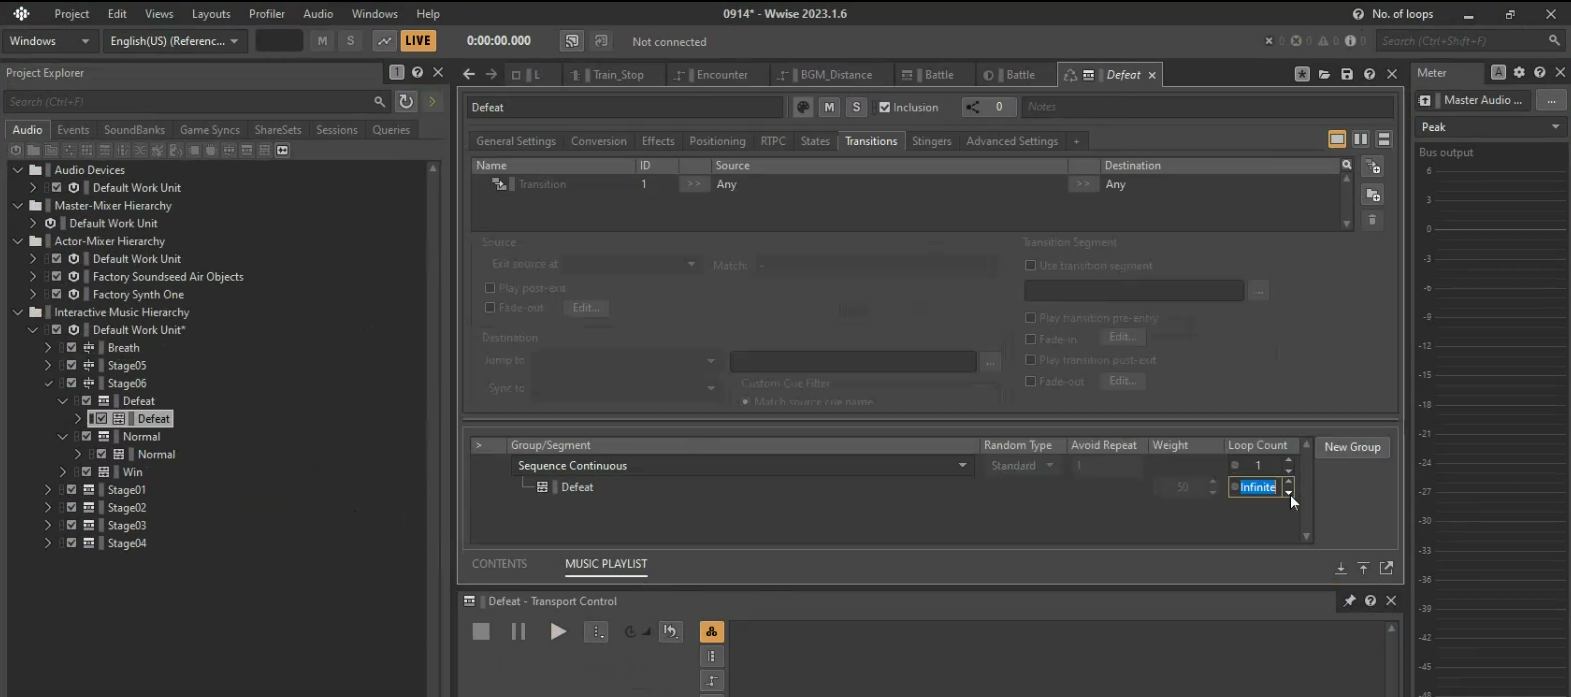The height and width of the screenshot is (697, 1571).
Task: Select single pane layout icon
Action: pos(1337,140)
